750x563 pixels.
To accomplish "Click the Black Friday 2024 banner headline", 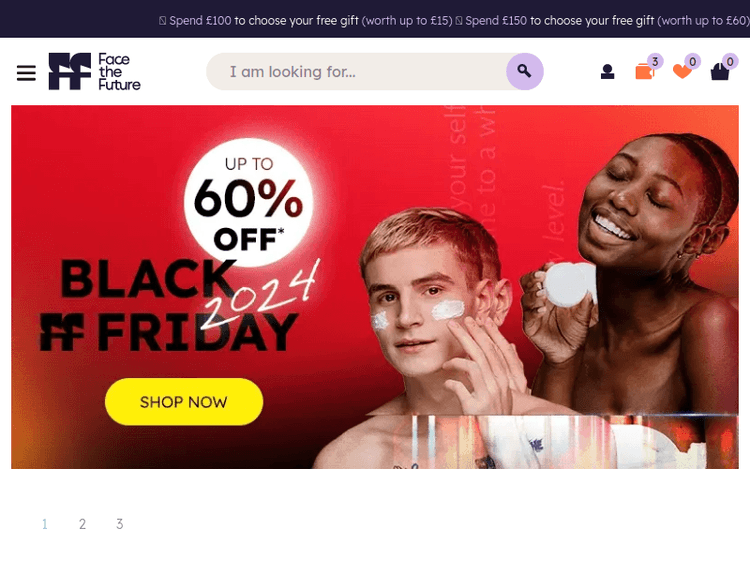I will [x=179, y=304].
